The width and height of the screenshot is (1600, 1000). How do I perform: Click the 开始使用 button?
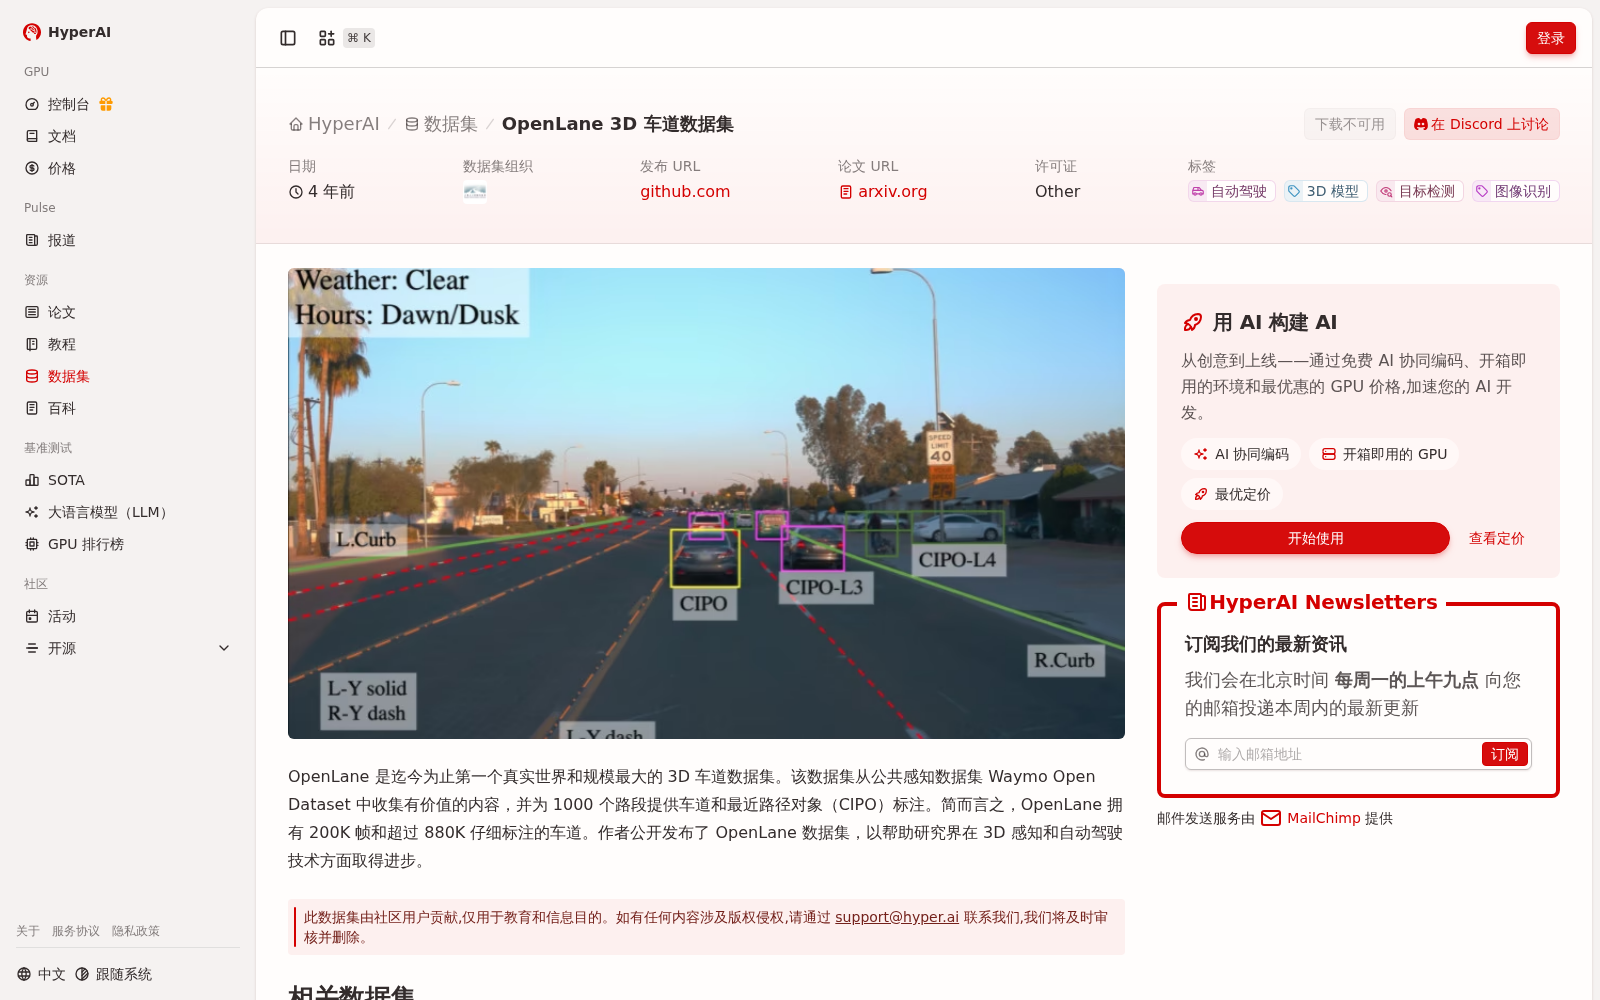tap(1315, 538)
